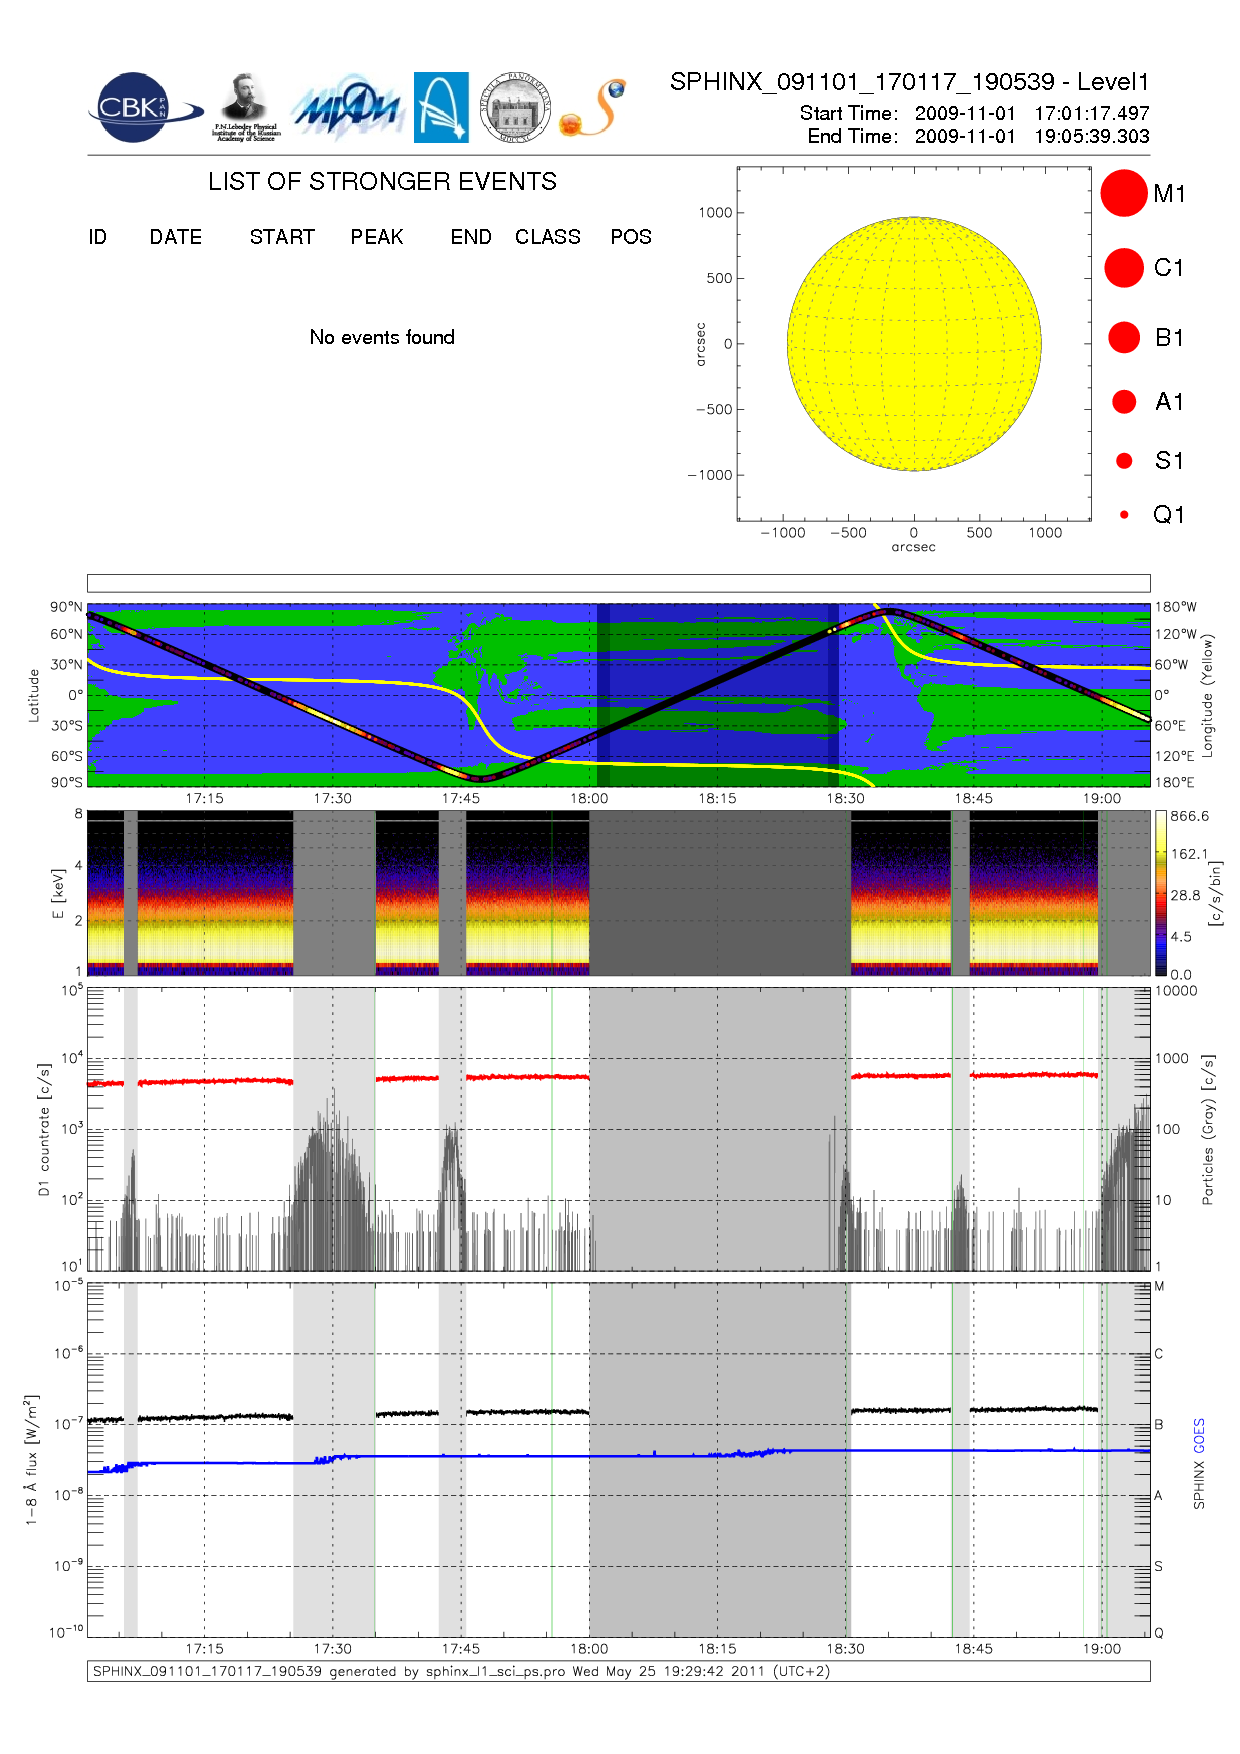The height and width of the screenshot is (1754, 1240).
Task: Click the Lebedev Physical Institute portrait logo
Action: coord(246,108)
